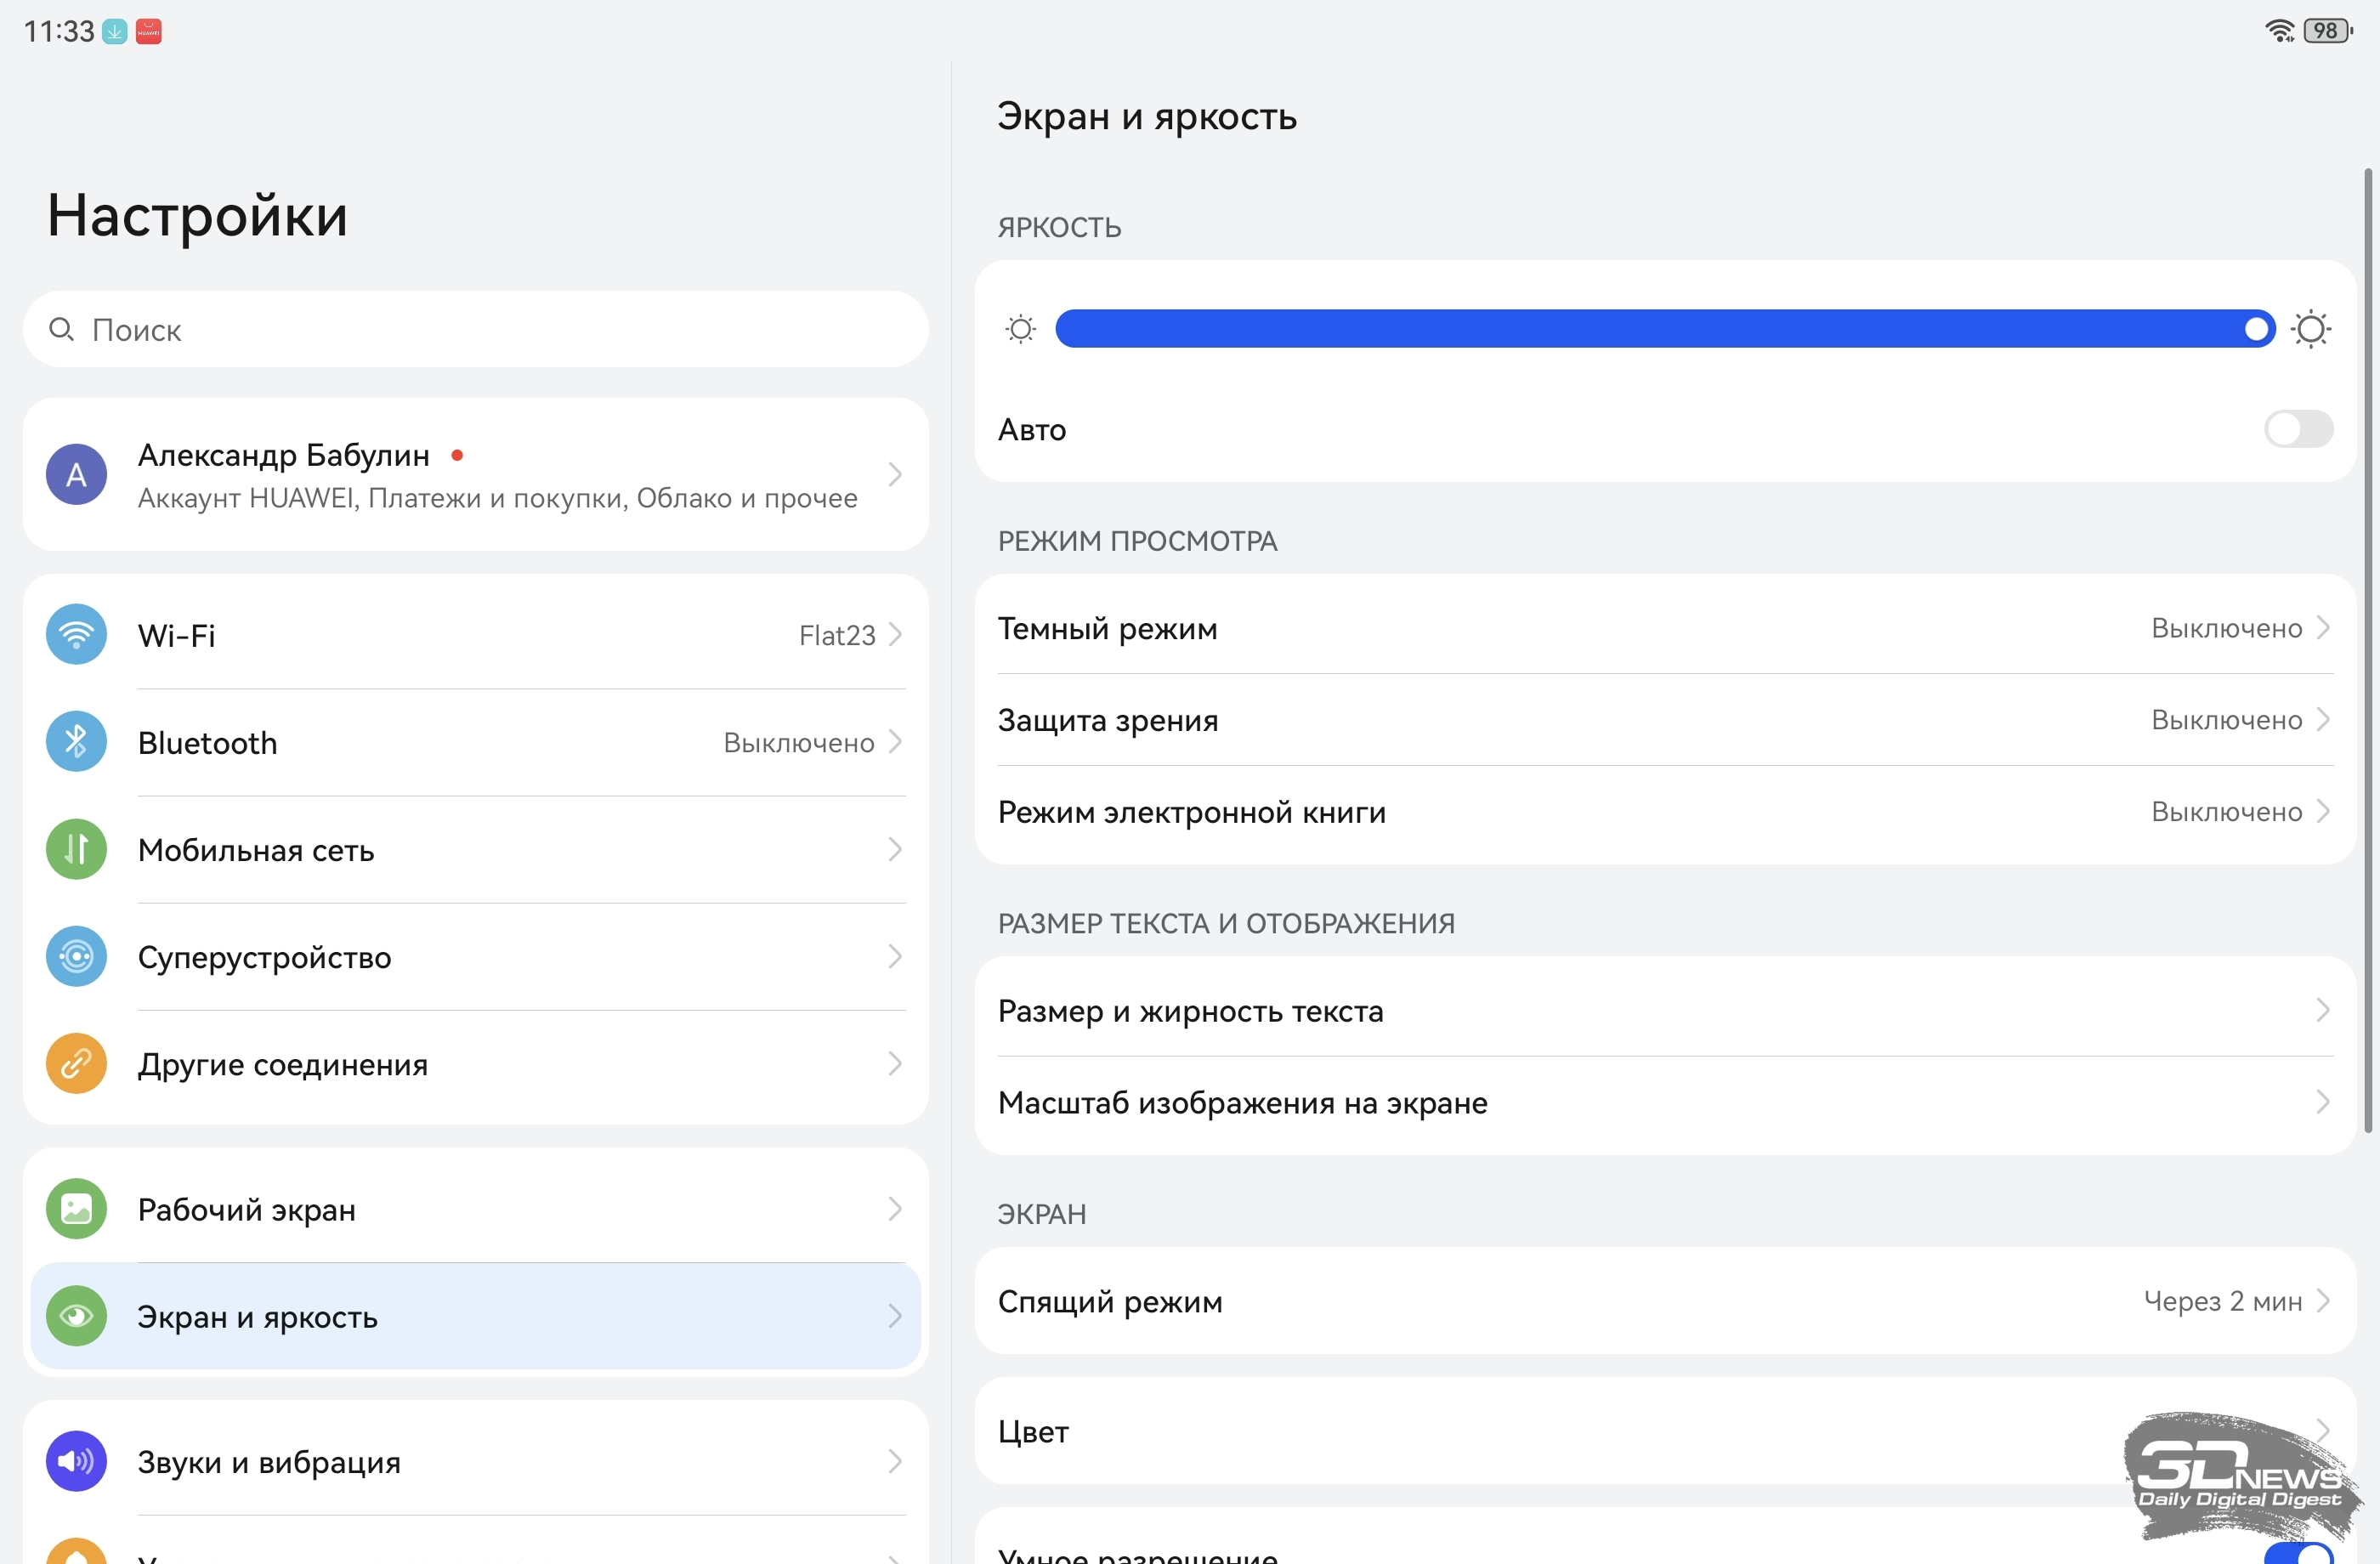Tap the maximum brightness sun icon
This screenshot has height=1564, width=2380.
tap(2310, 329)
